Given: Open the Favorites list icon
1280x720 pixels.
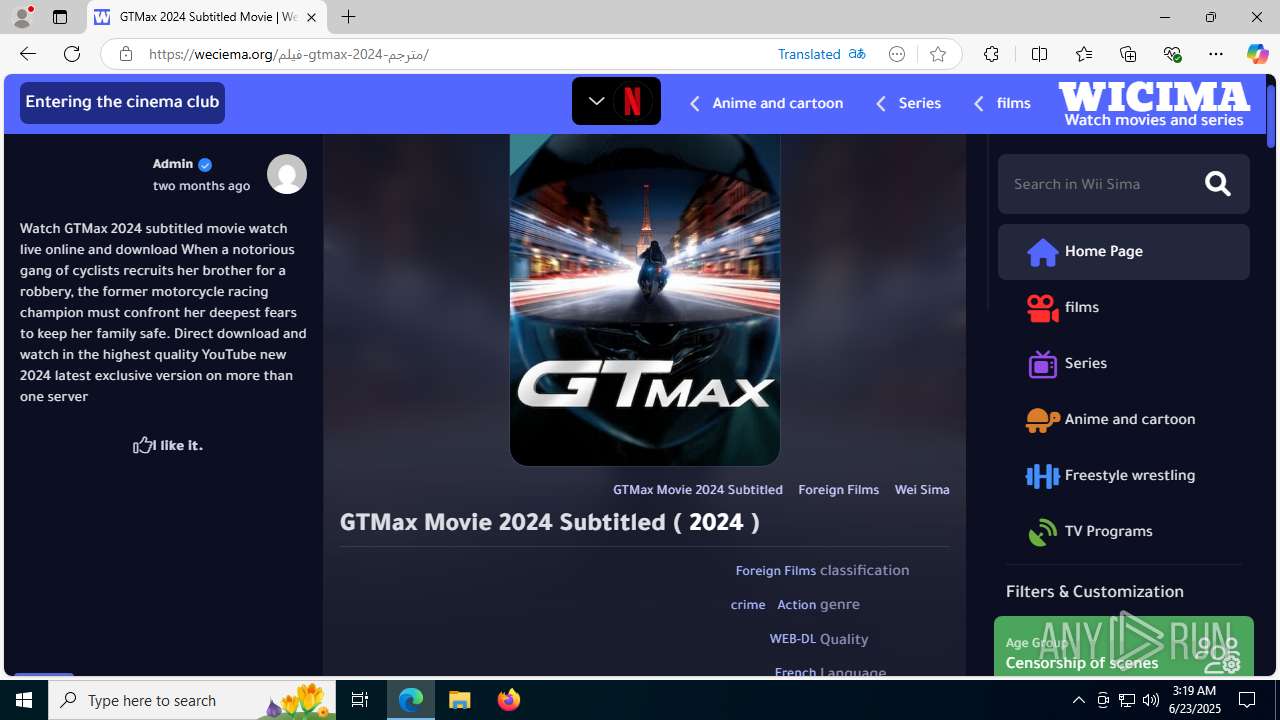Looking at the screenshot, I should click(x=1083, y=54).
